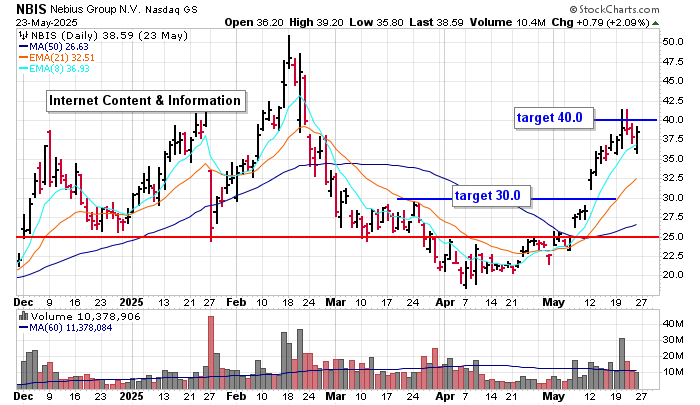The width and height of the screenshot is (700, 405).
Task: Click the MA(60) 11,378,084 volume legend entry
Action: [x=66, y=328]
